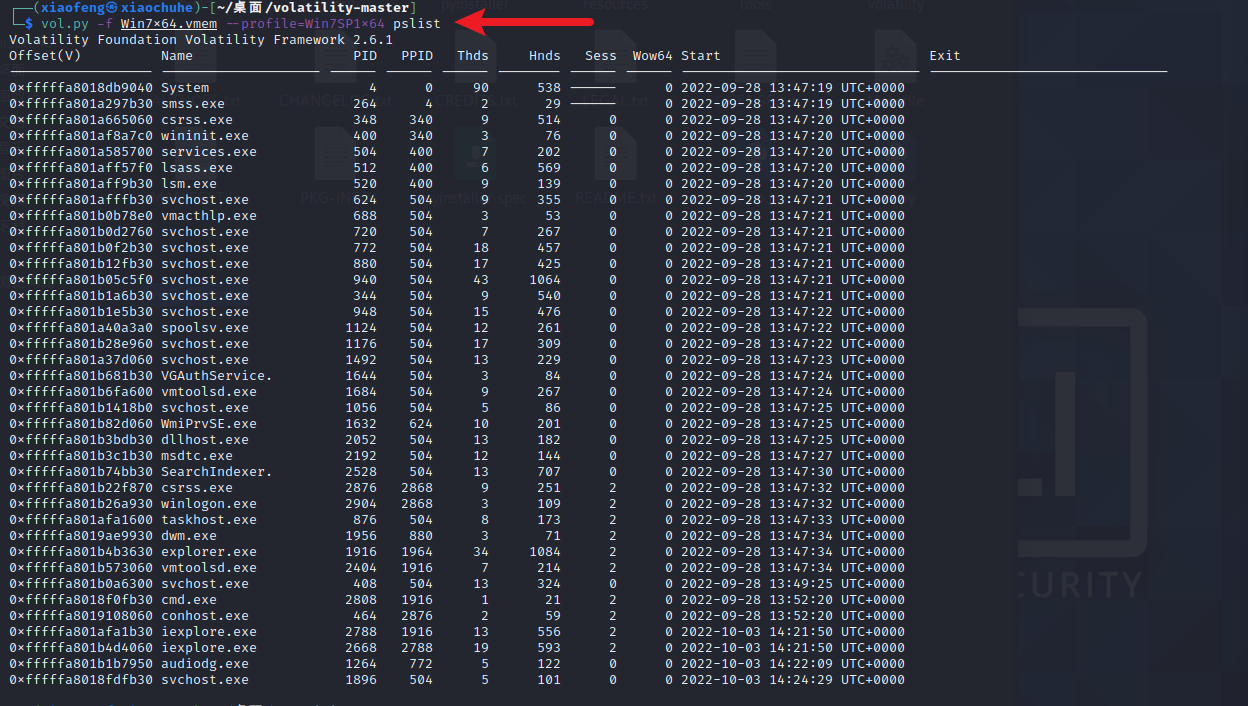Click the thread count 90 for System
The height and width of the screenshot is (706, 1248).
coord(481,87)
